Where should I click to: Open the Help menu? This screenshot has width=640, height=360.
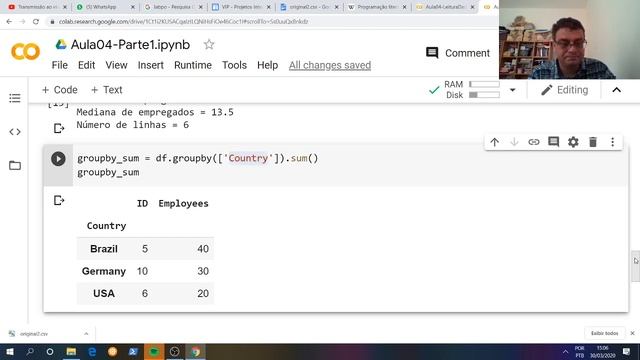pyautogui.click(x=267, y=65)
